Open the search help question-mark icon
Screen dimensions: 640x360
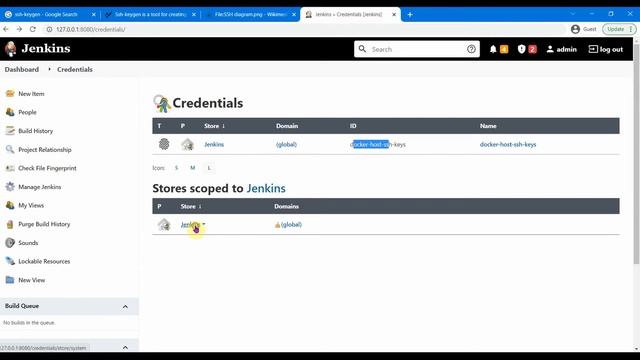pos(471,49)
